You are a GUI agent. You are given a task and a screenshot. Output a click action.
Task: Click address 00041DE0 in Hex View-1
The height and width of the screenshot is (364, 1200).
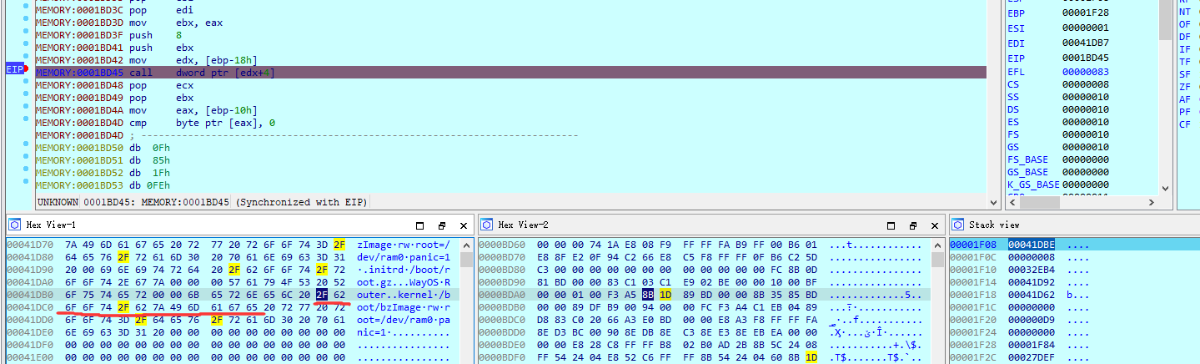31,333
